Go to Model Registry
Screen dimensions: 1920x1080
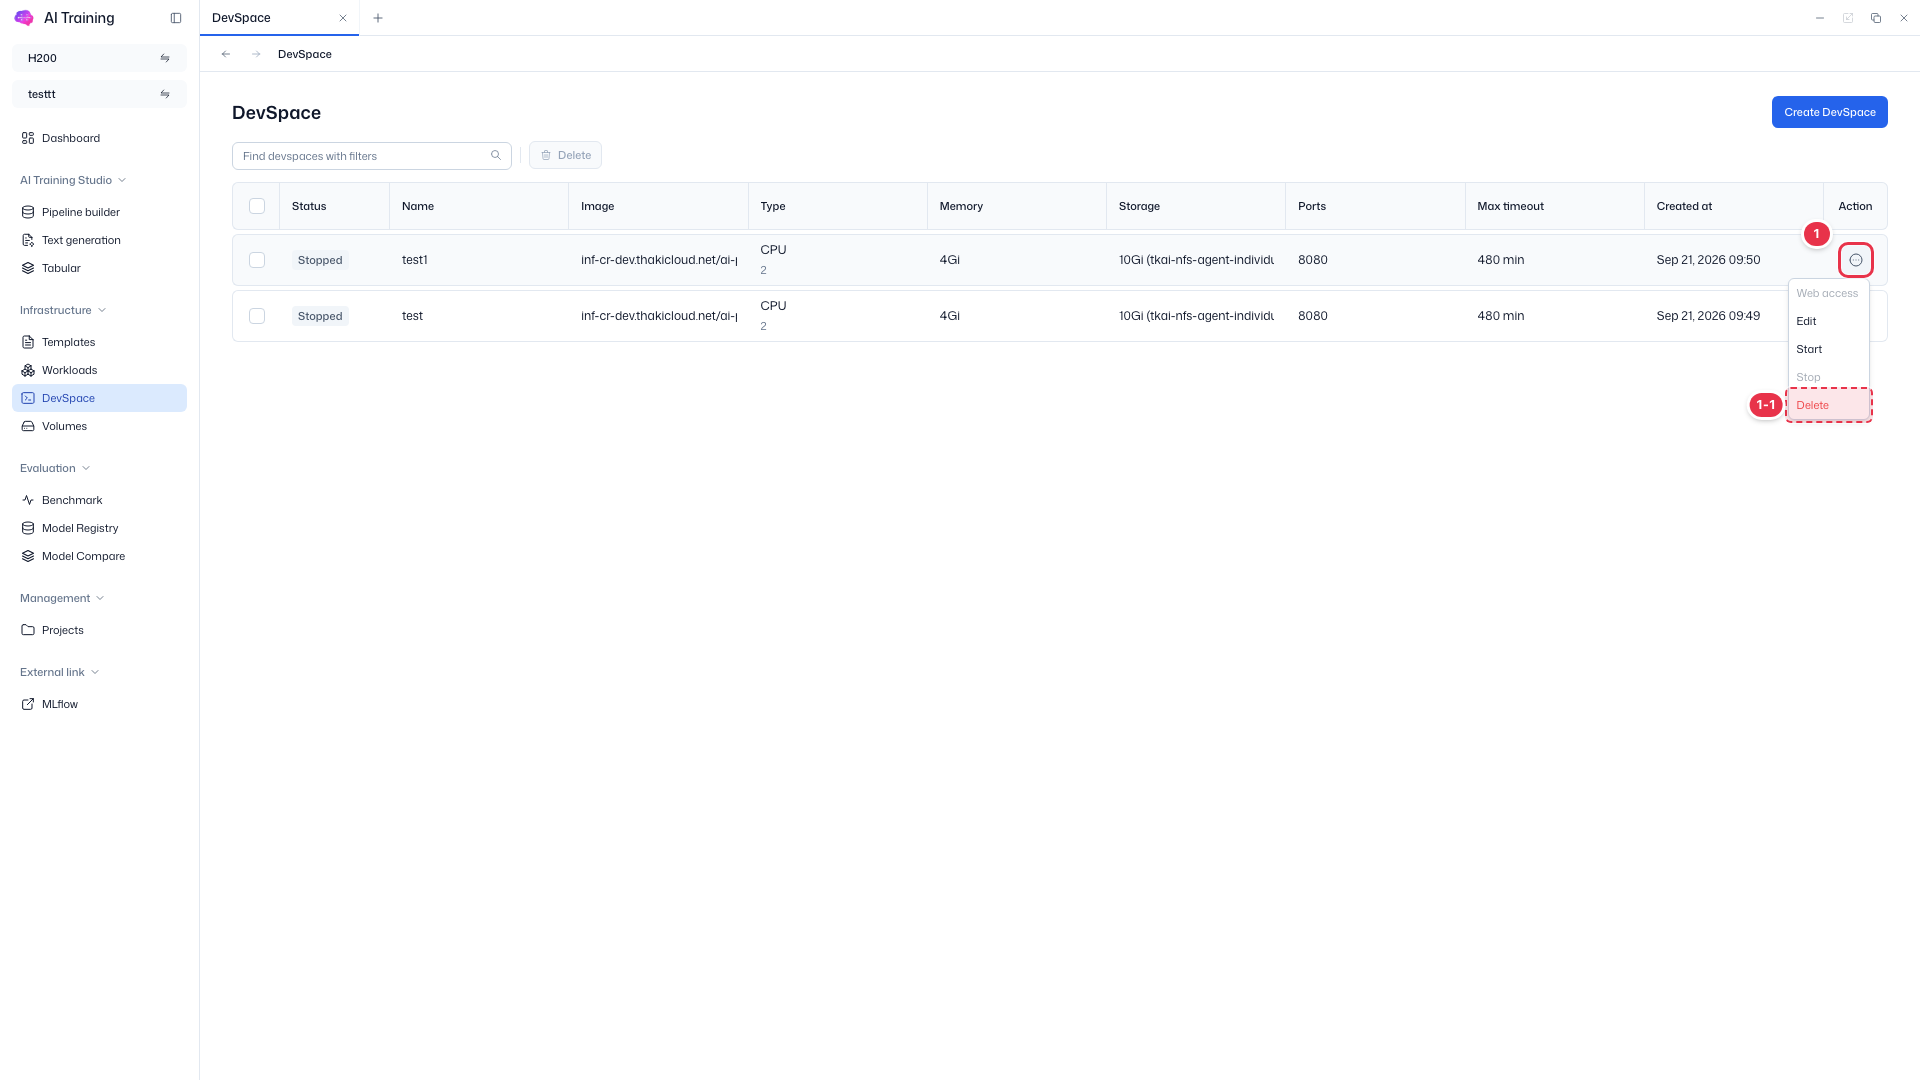(99, 528)
